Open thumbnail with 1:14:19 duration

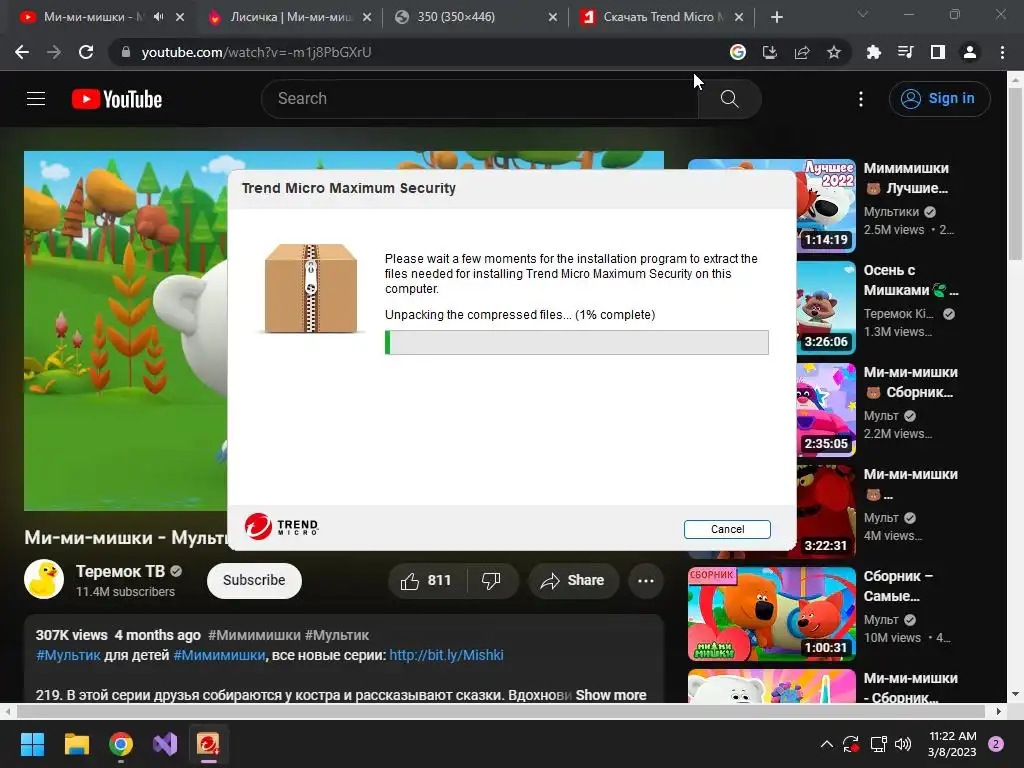pyautogui.click(x=825, y=206)
